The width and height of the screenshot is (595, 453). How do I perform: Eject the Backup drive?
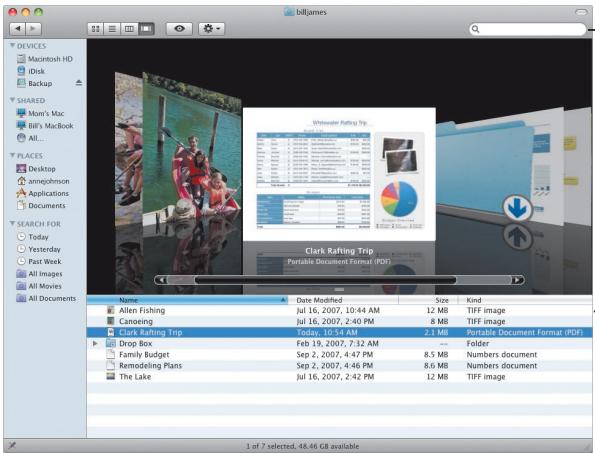79,83
